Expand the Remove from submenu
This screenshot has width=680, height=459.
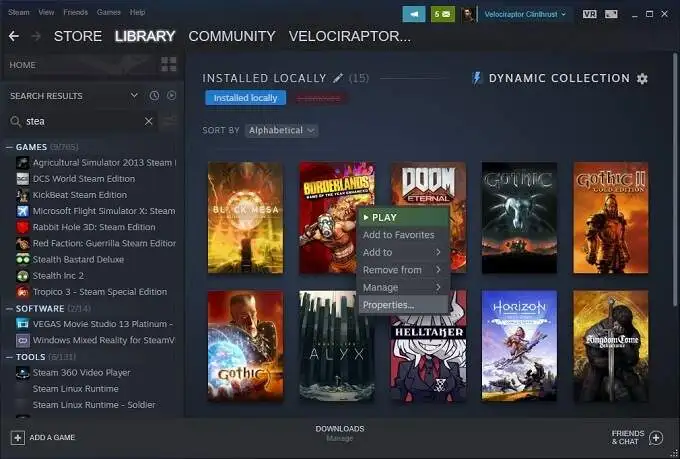403,270
